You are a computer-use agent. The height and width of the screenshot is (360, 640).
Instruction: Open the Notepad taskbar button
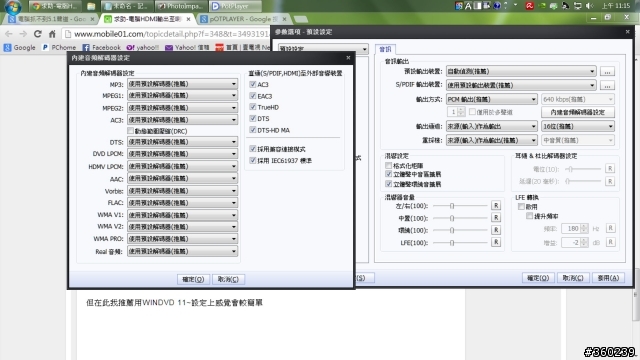click(x=127, y=6)
